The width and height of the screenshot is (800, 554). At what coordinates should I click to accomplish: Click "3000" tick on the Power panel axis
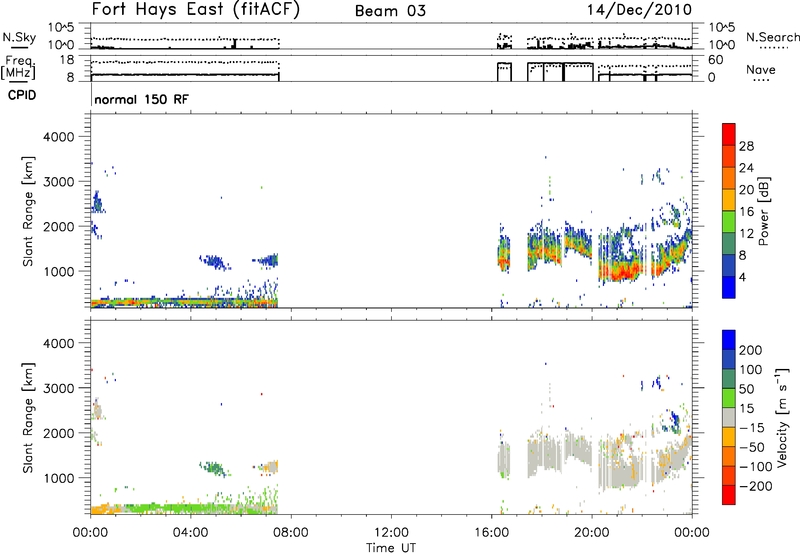[59, 182]
